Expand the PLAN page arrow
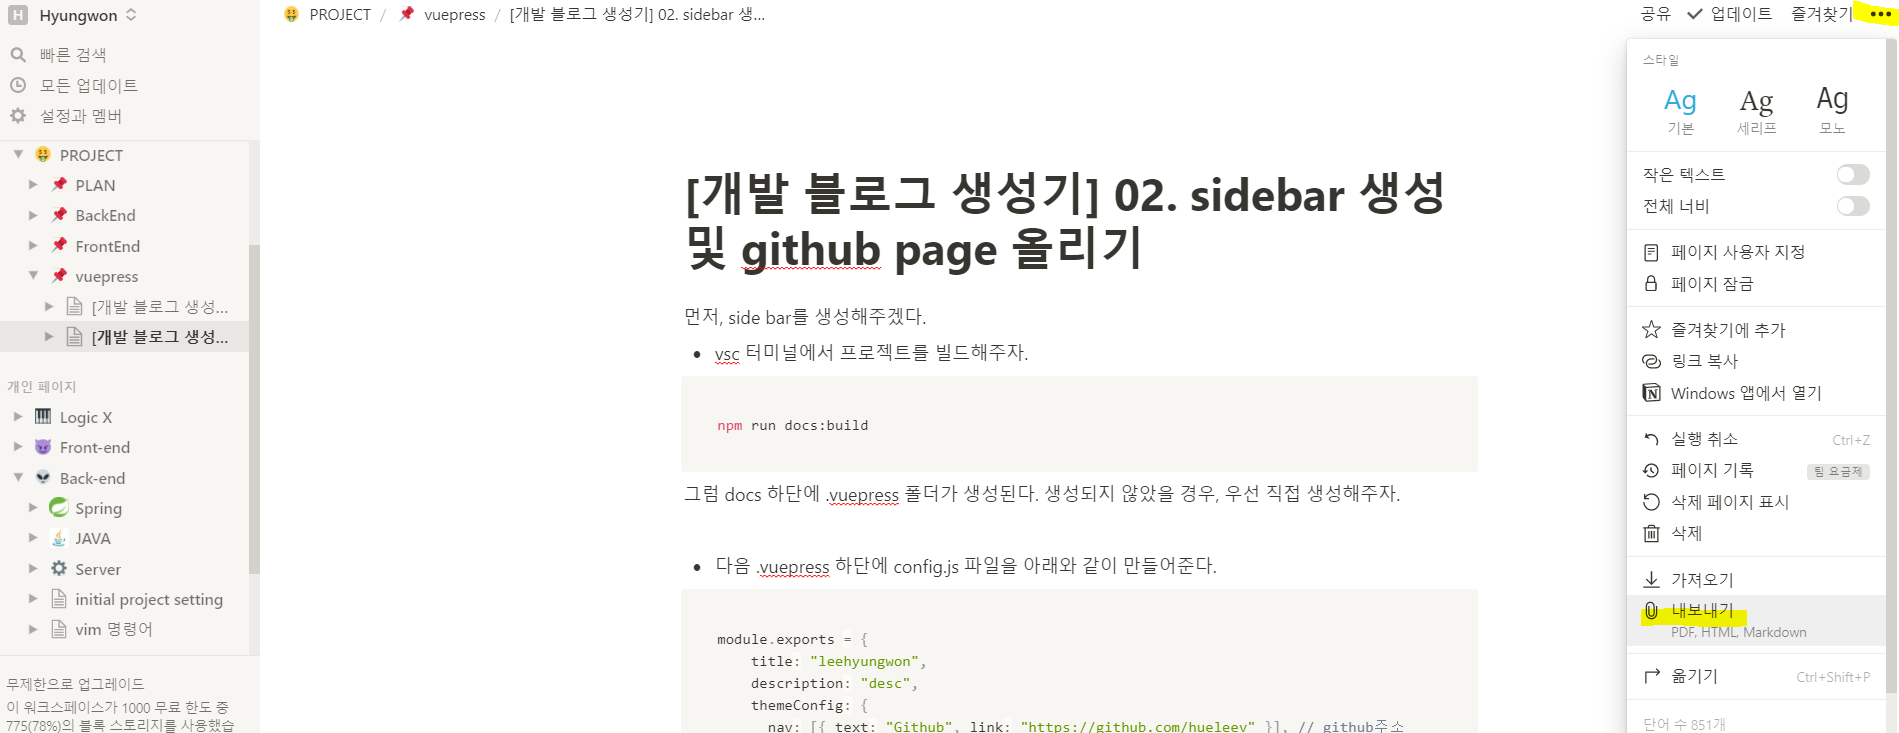 33,185
